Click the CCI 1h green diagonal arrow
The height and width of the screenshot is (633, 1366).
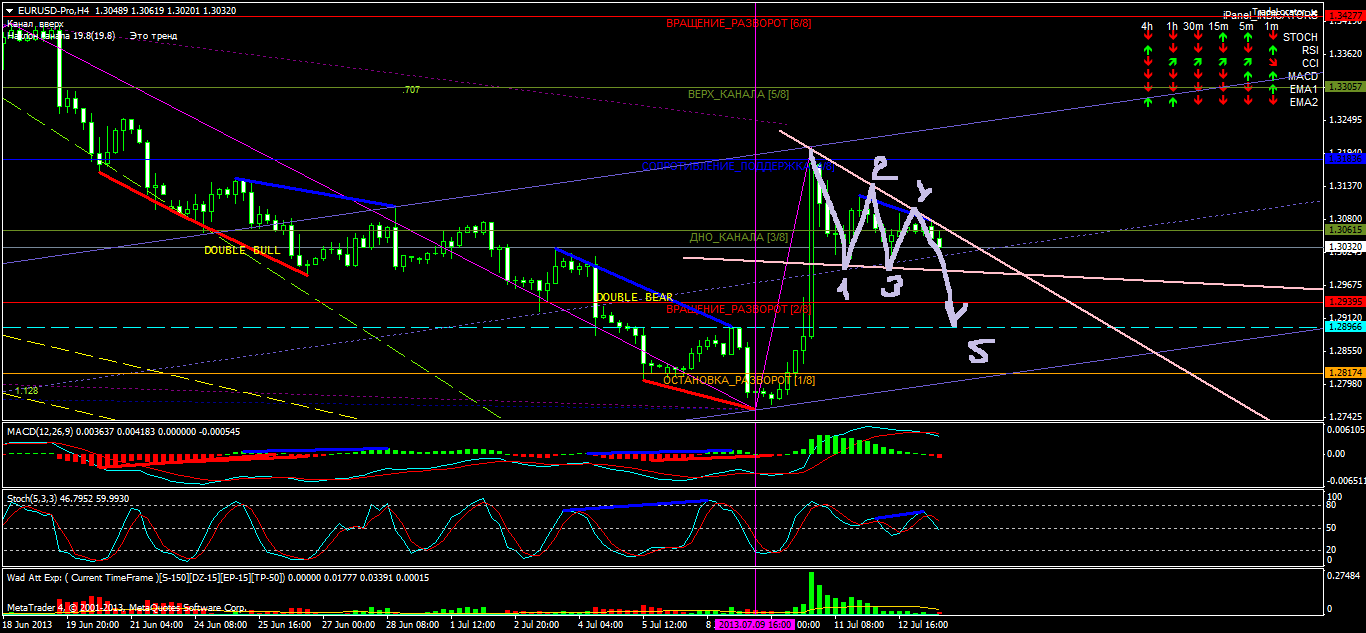1173,63
